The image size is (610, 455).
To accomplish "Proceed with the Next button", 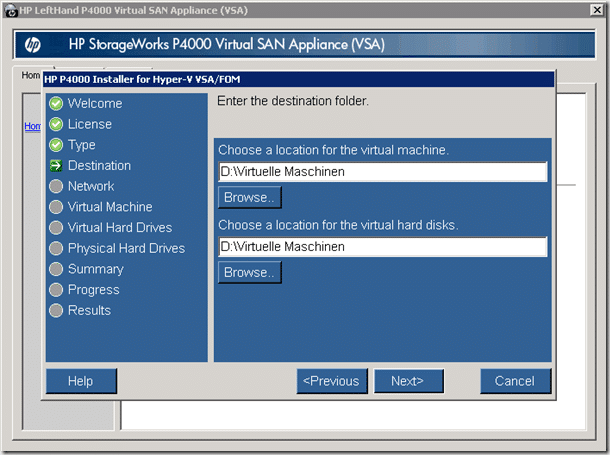I will [408, 381].
